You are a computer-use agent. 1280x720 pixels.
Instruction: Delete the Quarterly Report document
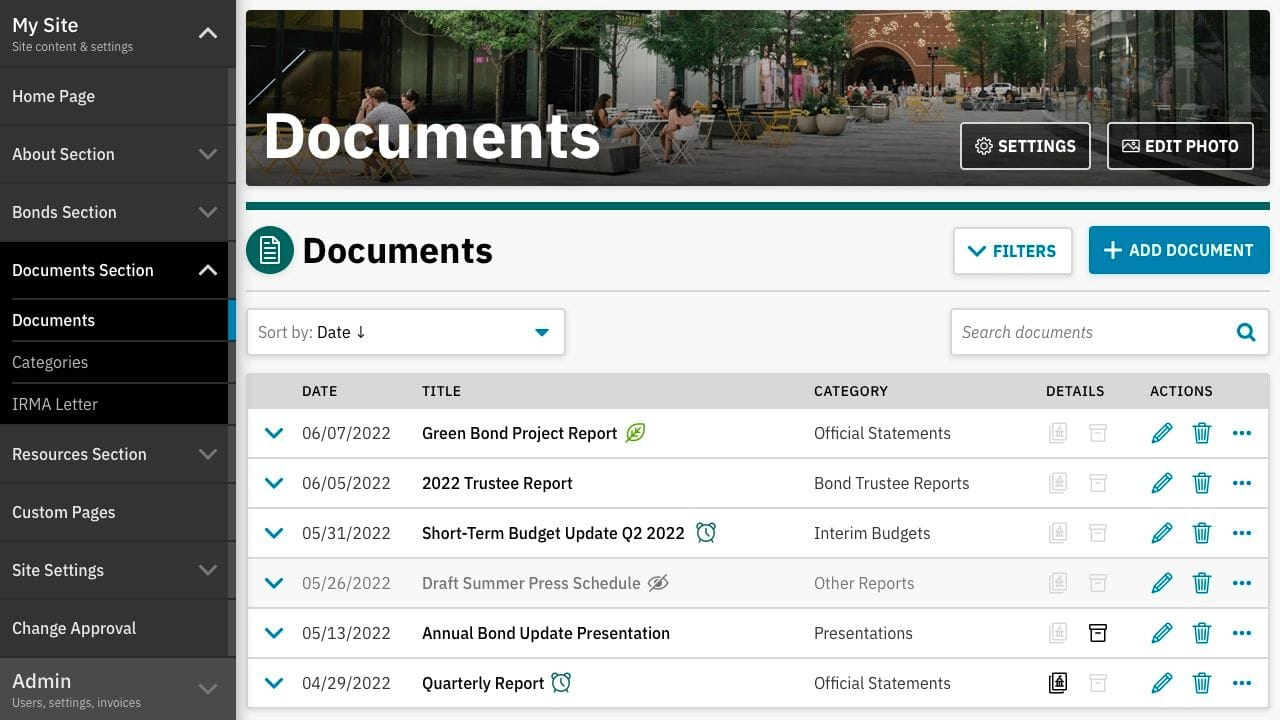click(x=1202, y=683)
